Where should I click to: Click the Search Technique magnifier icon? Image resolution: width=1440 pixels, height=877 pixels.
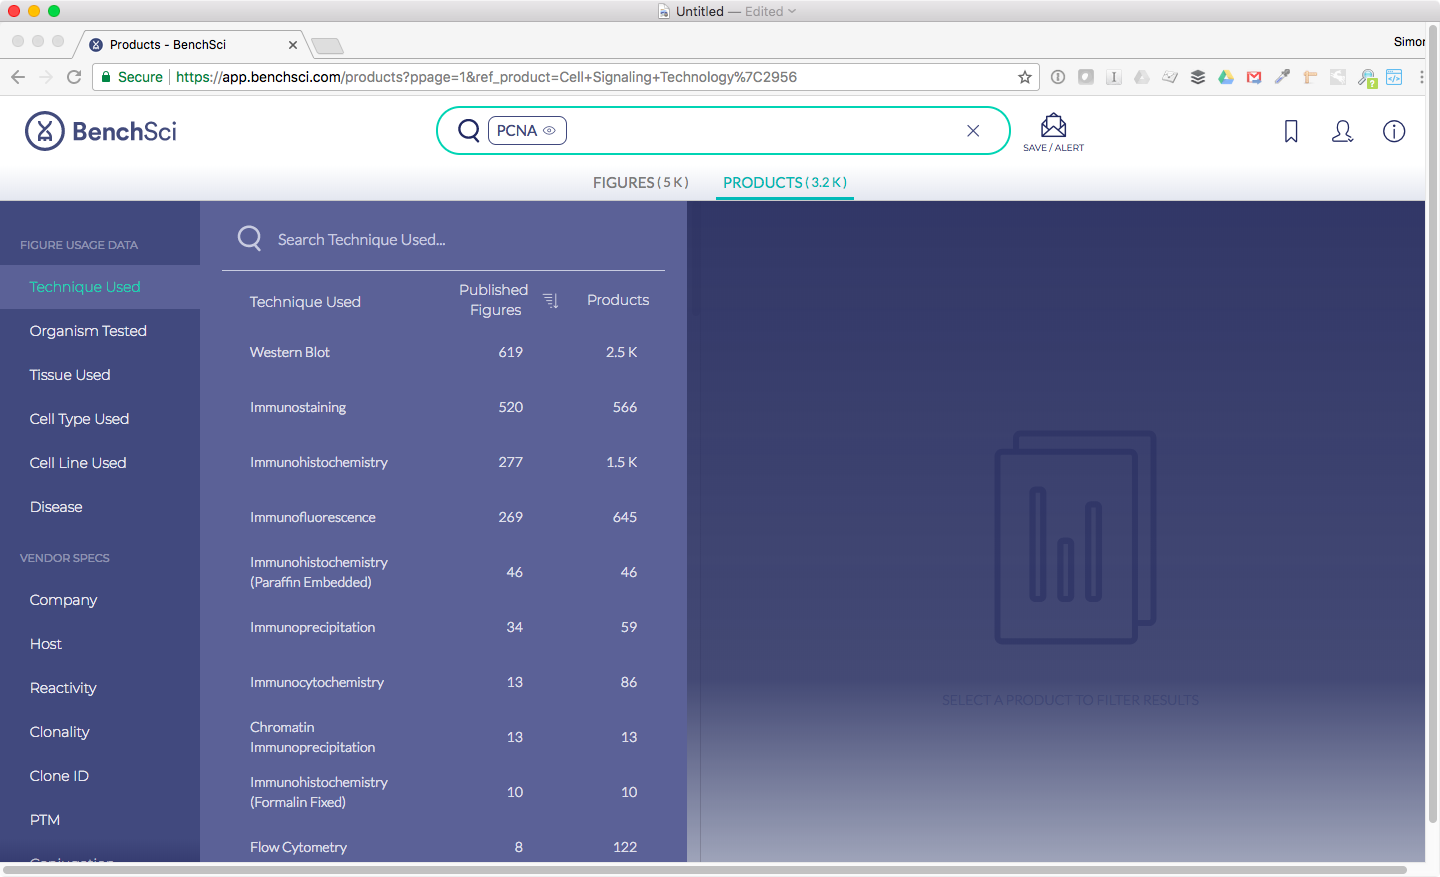click(x=249, y=238)
